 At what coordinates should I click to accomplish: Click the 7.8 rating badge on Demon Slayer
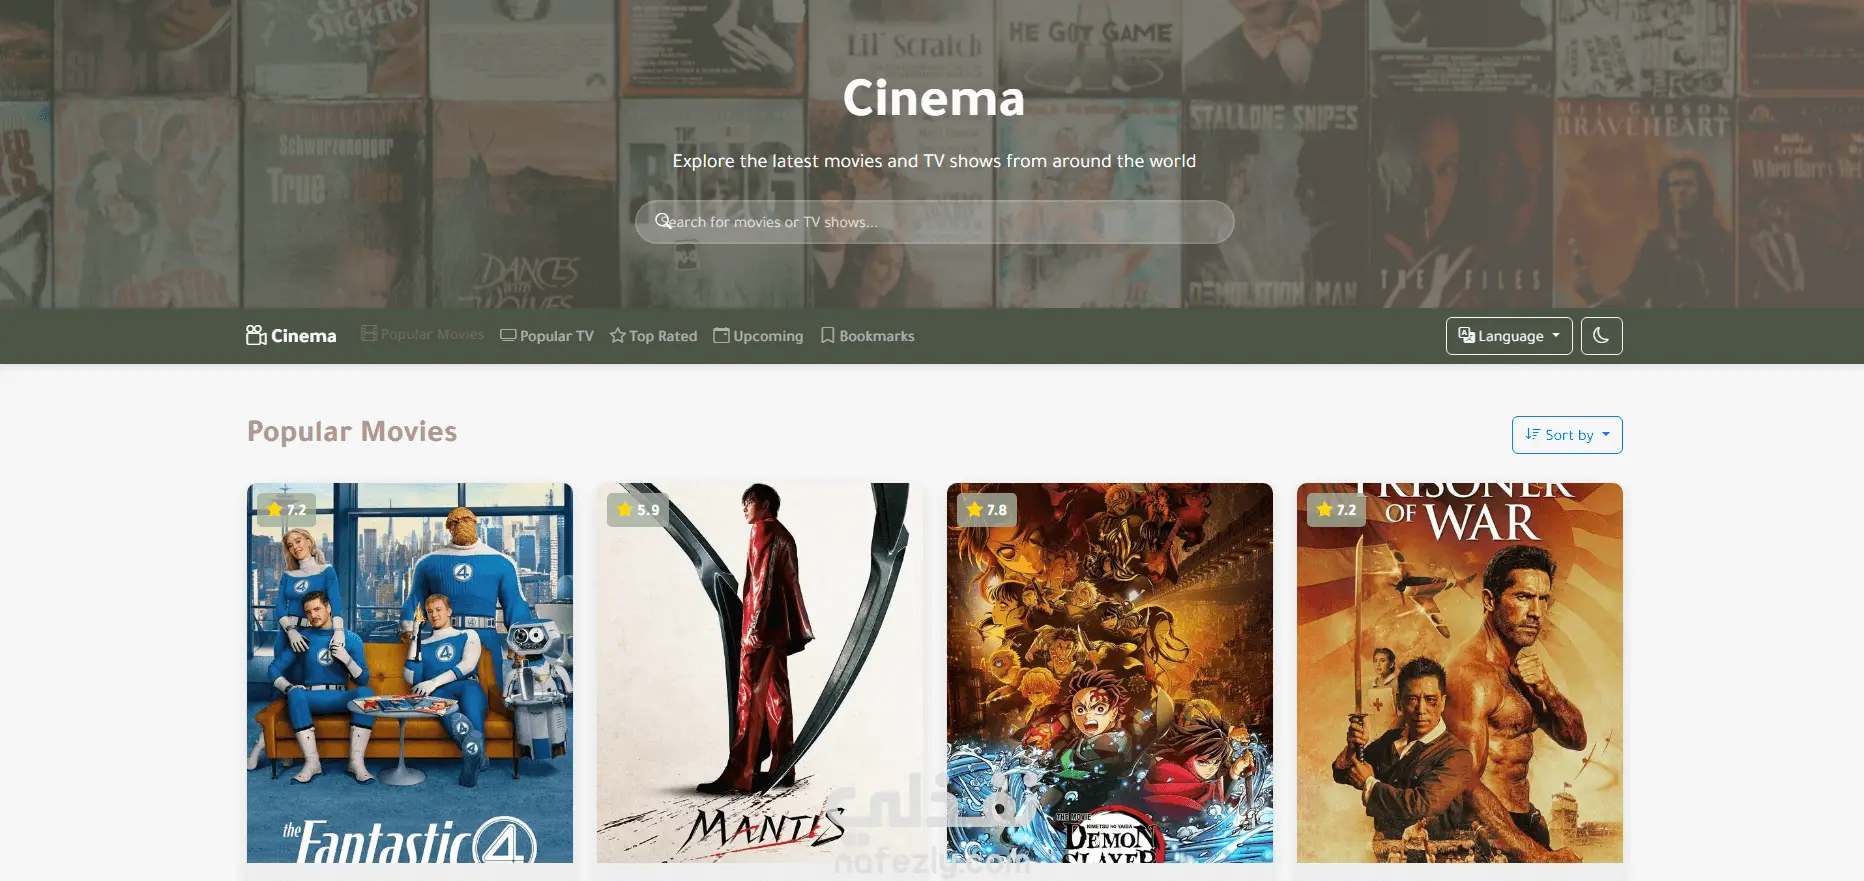(987, 510)
